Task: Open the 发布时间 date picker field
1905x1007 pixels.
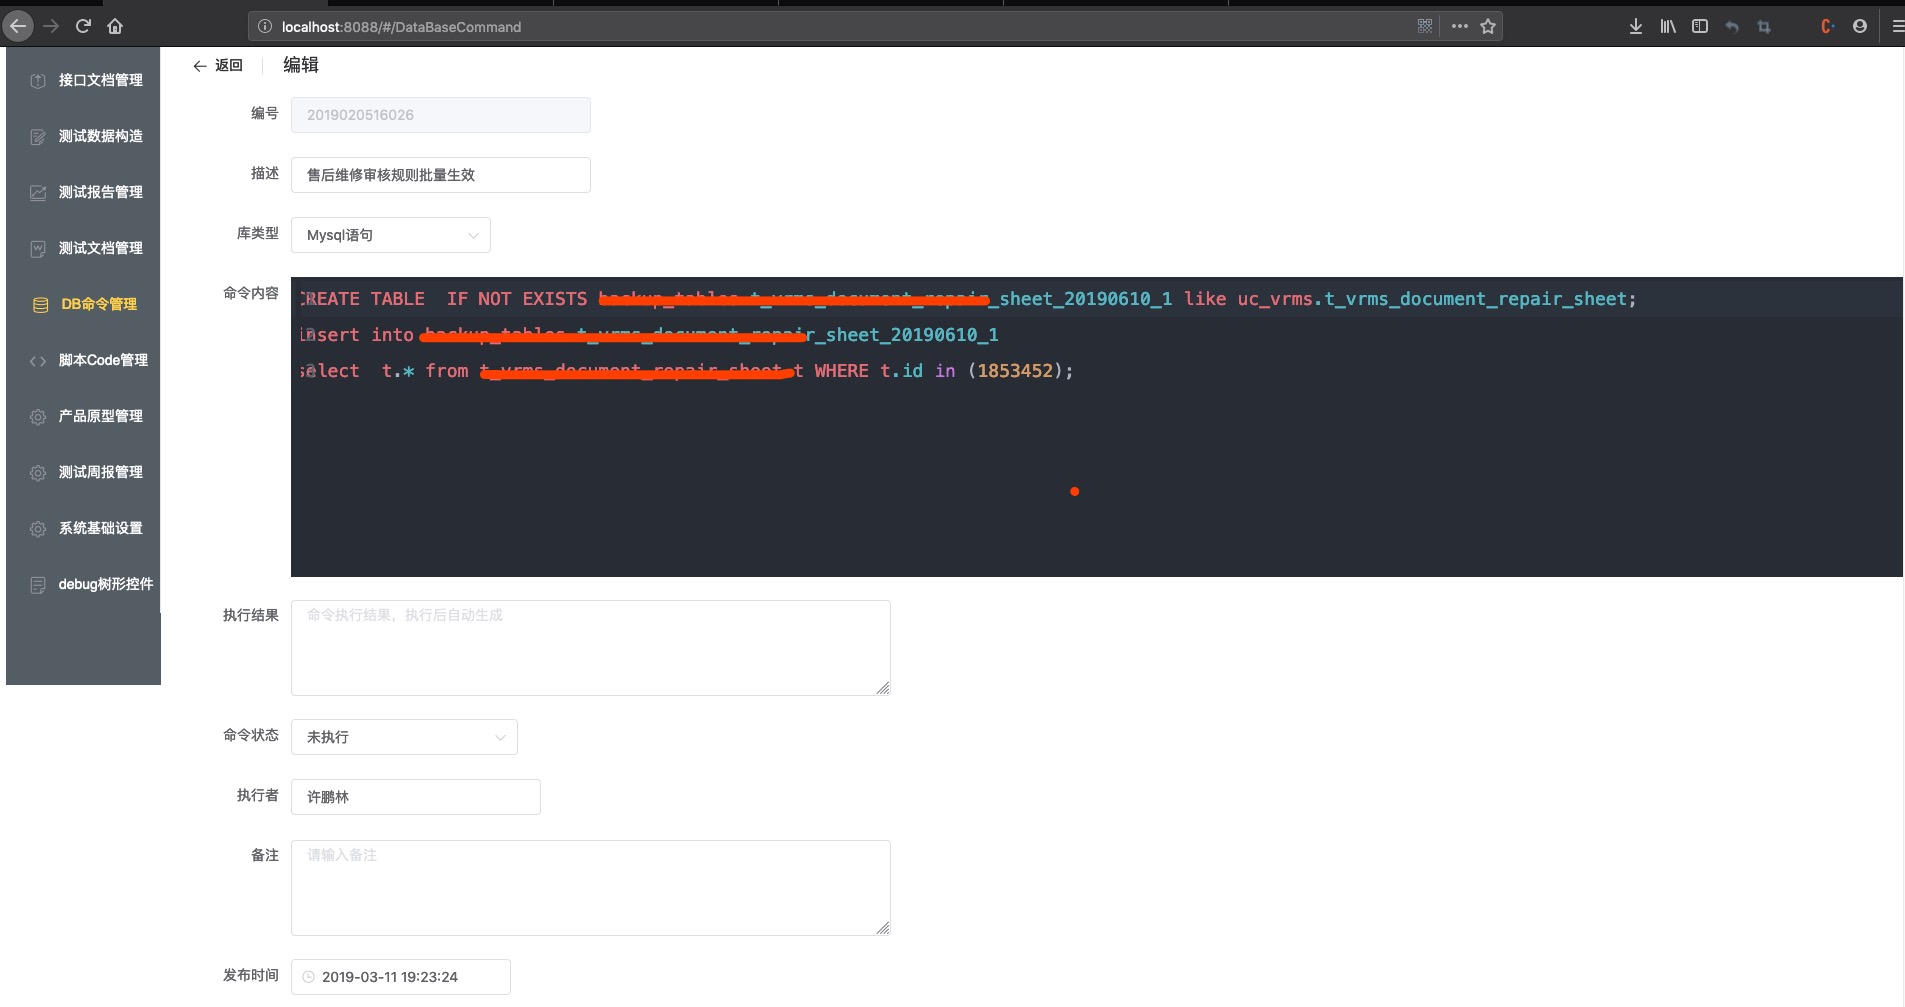Action: (x=401, y=977)
